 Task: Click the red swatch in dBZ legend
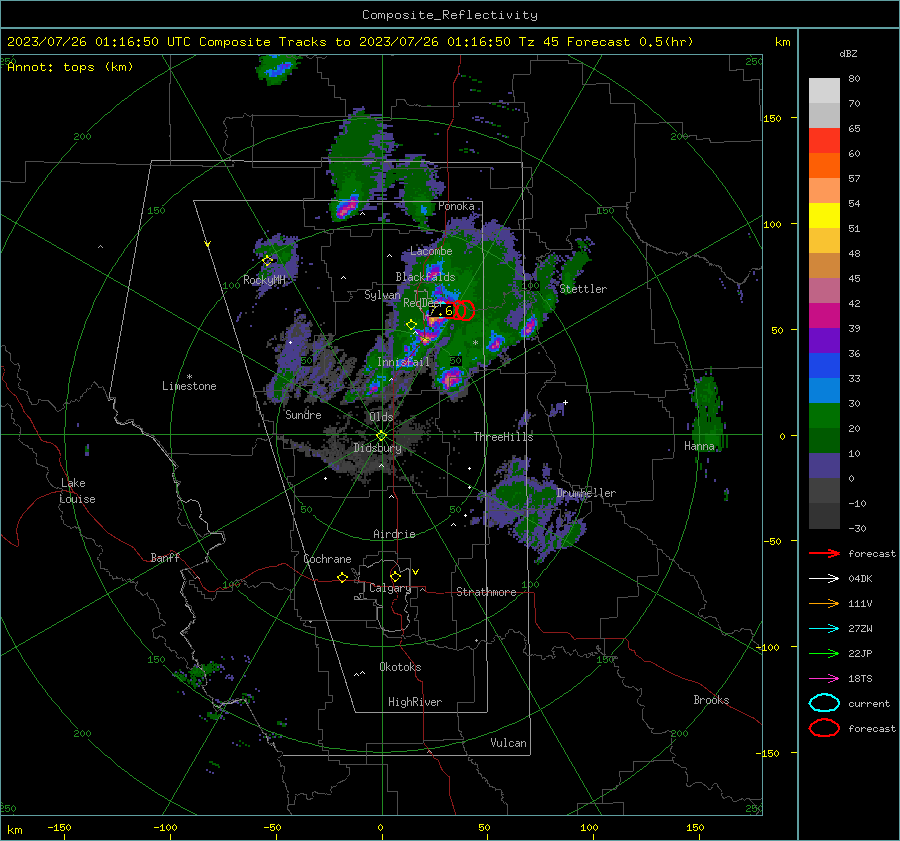(x=824, y=141)
